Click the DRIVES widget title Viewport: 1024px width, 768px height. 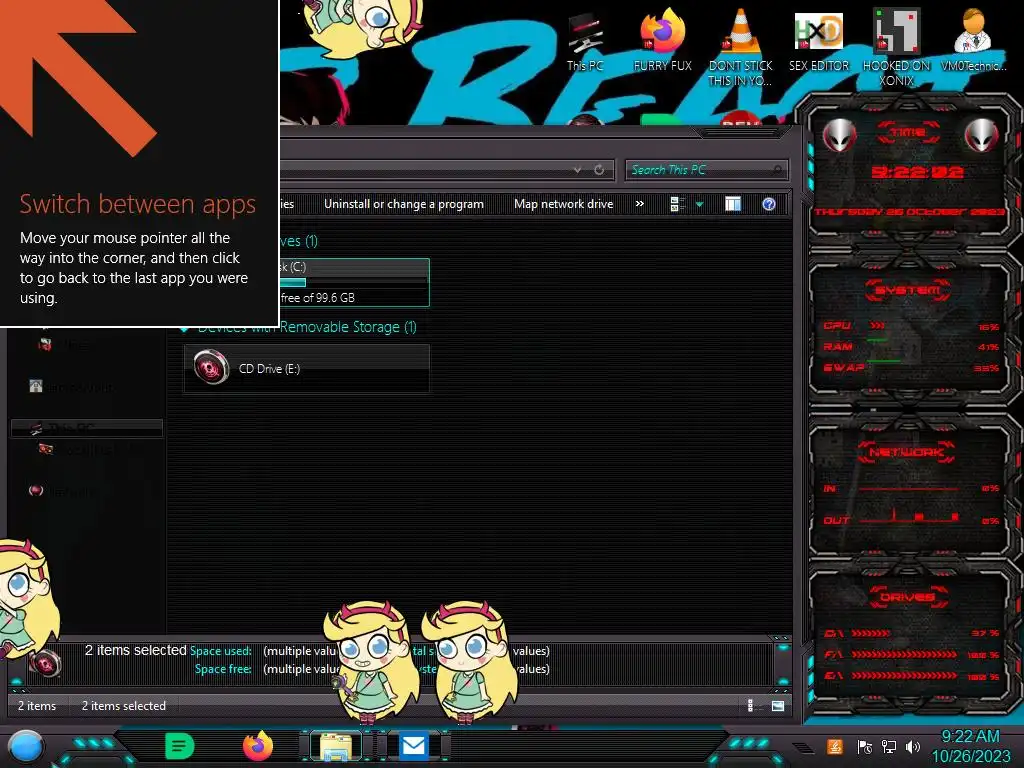[907, 596]
